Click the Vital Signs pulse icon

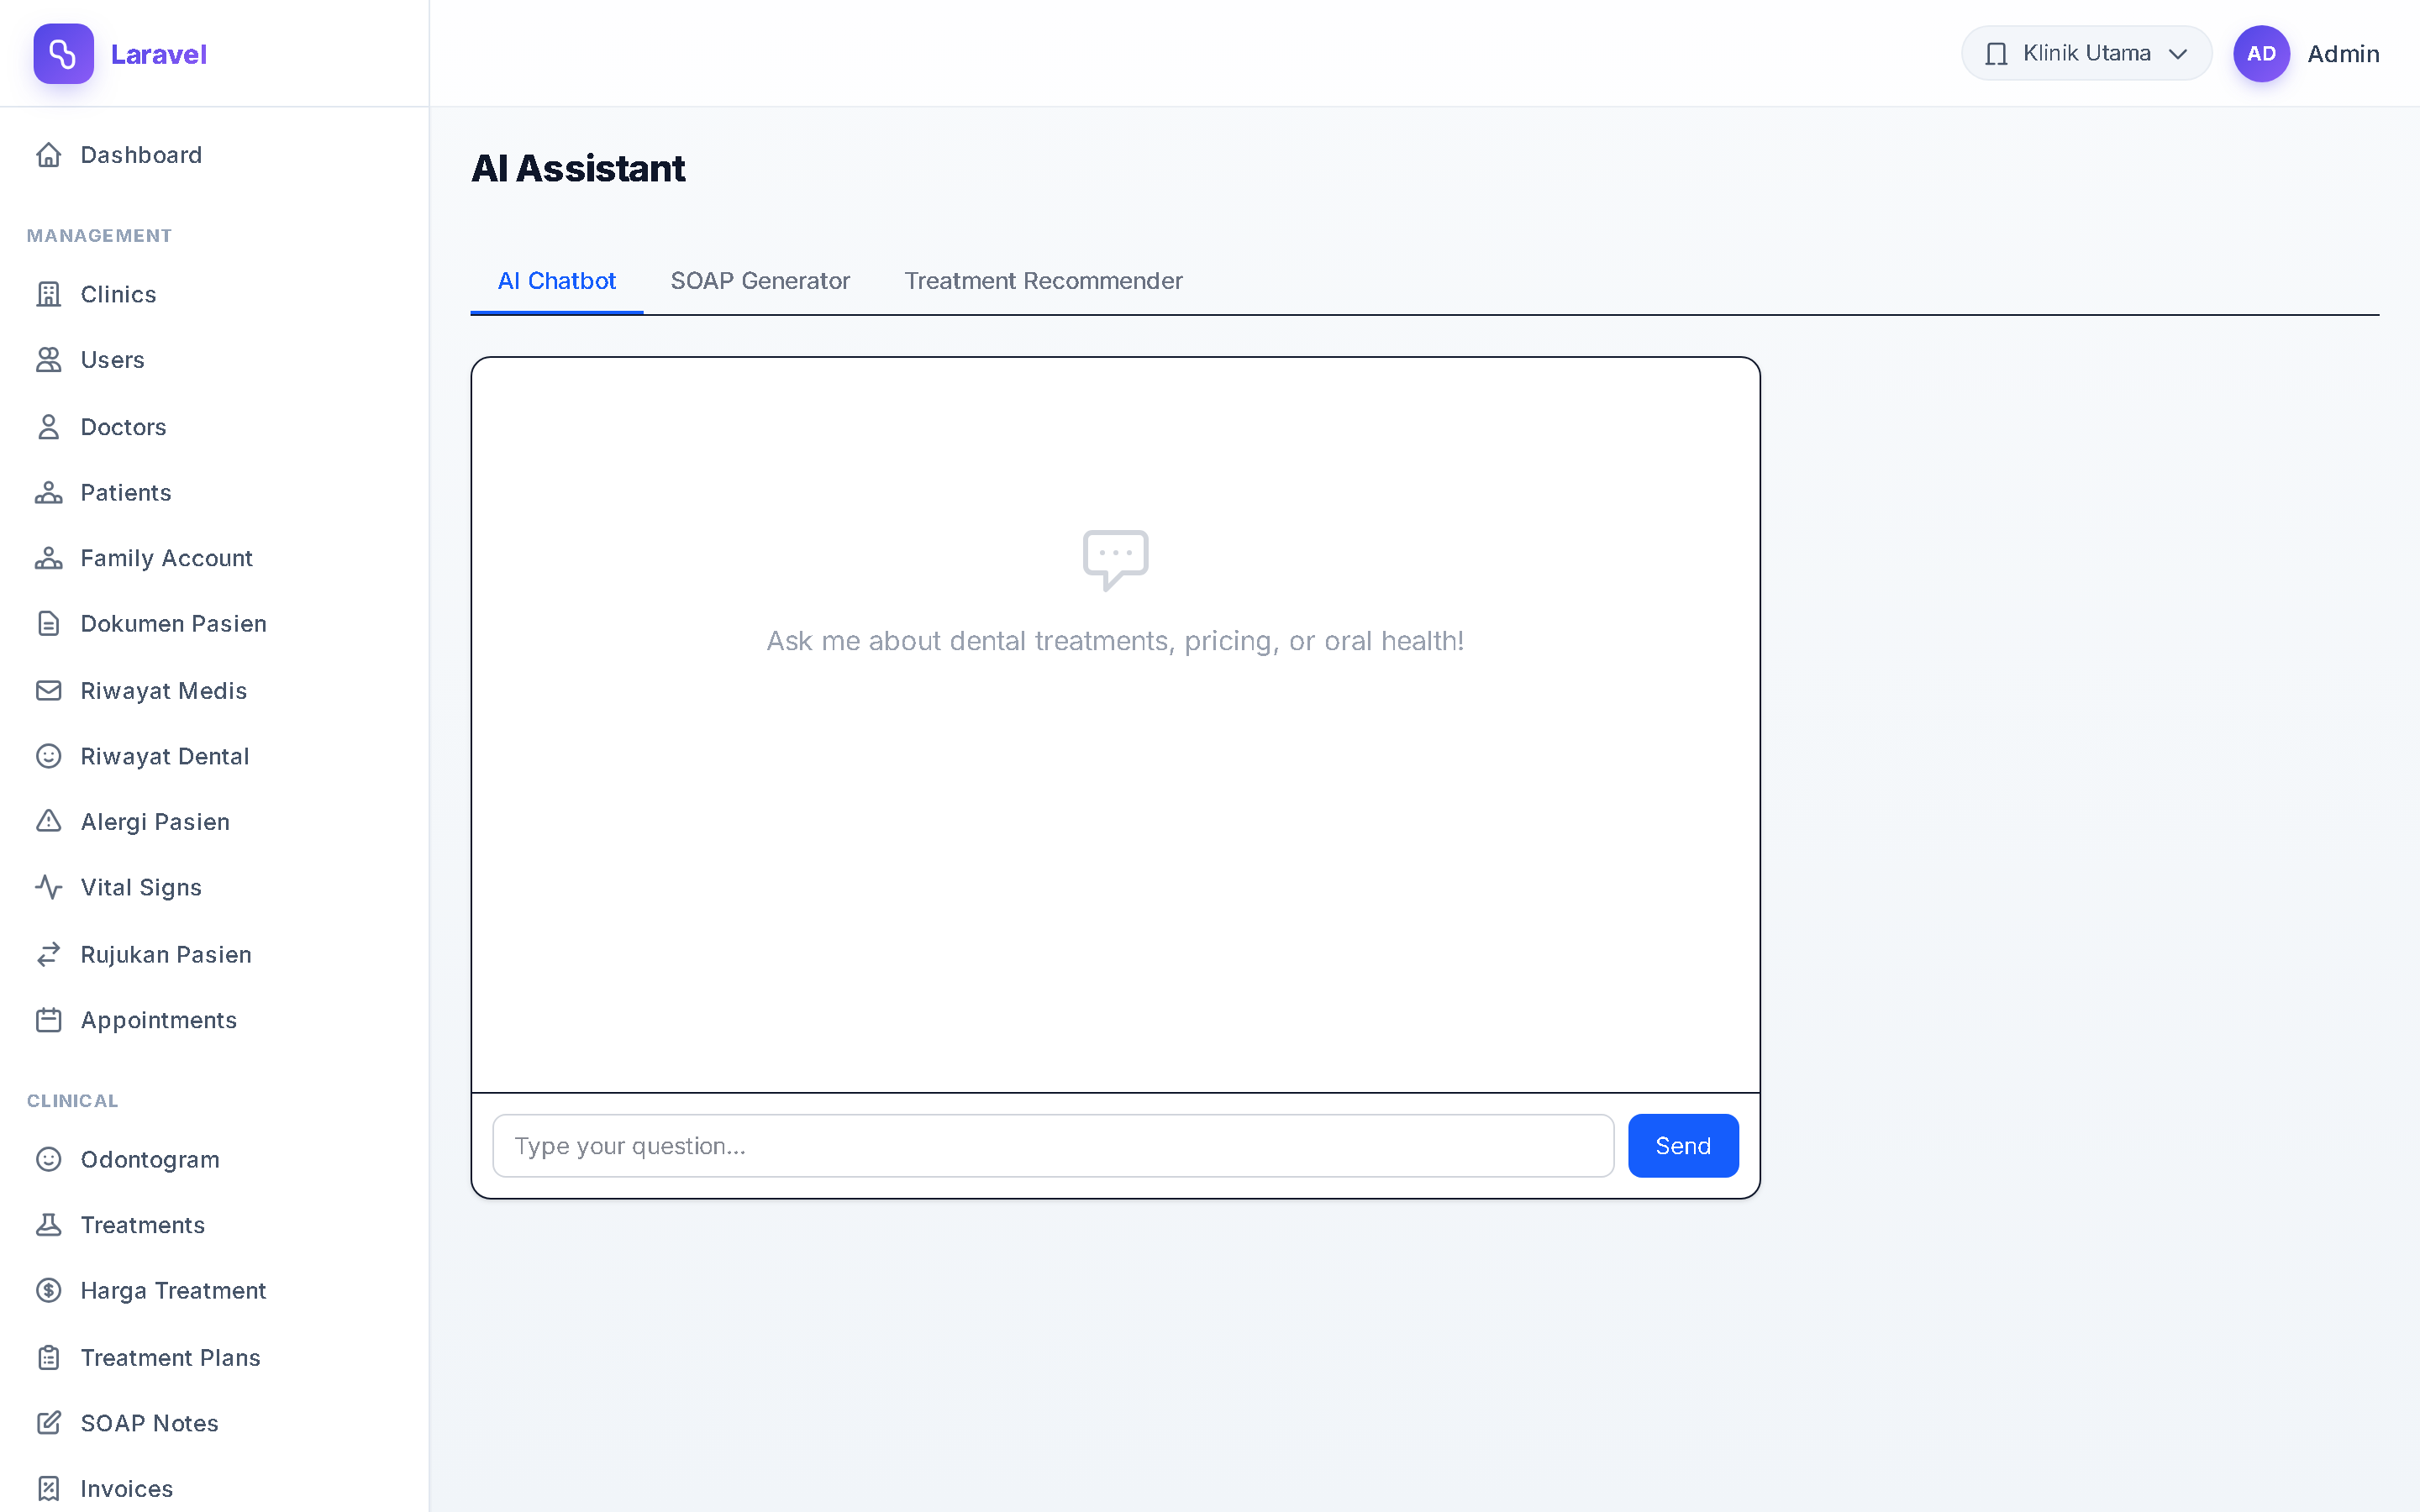click(49, 887)
